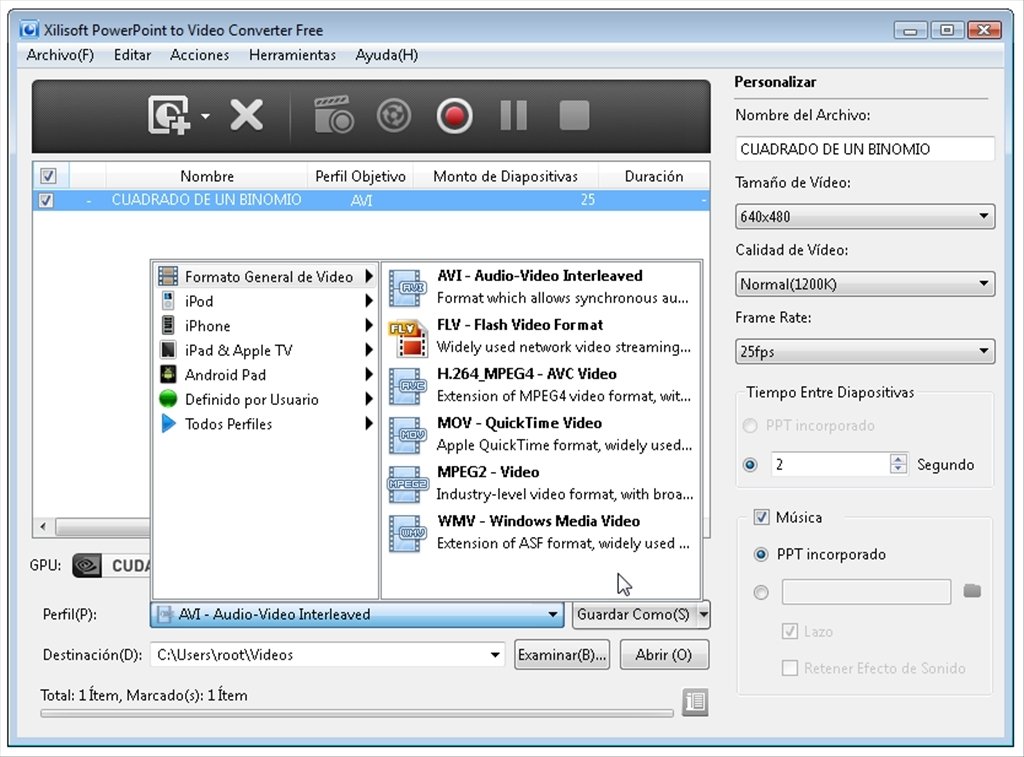Choose Formato General de Video menu entry

[x=266, y=276]
